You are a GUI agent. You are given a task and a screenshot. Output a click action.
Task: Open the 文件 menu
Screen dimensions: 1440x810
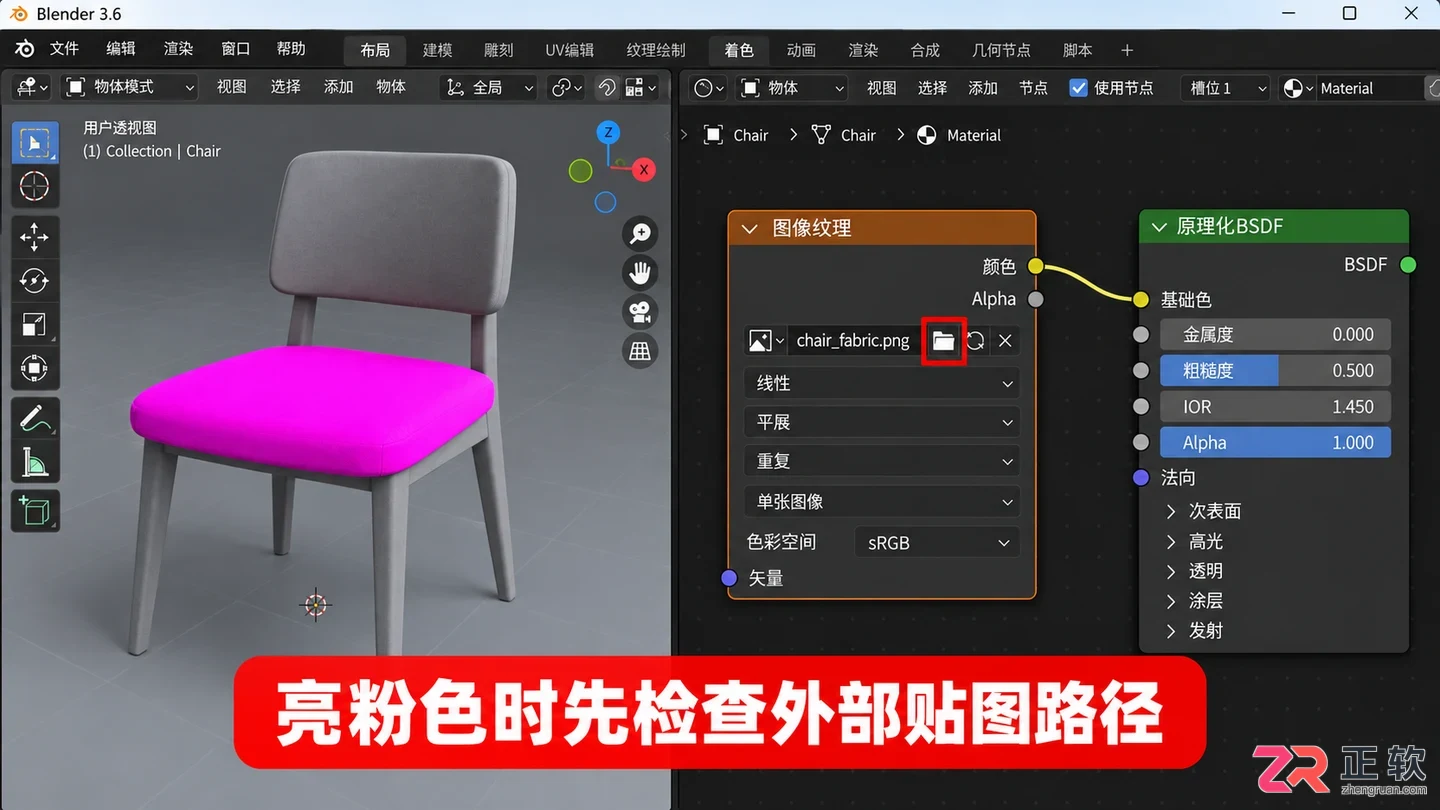(64, 49)
